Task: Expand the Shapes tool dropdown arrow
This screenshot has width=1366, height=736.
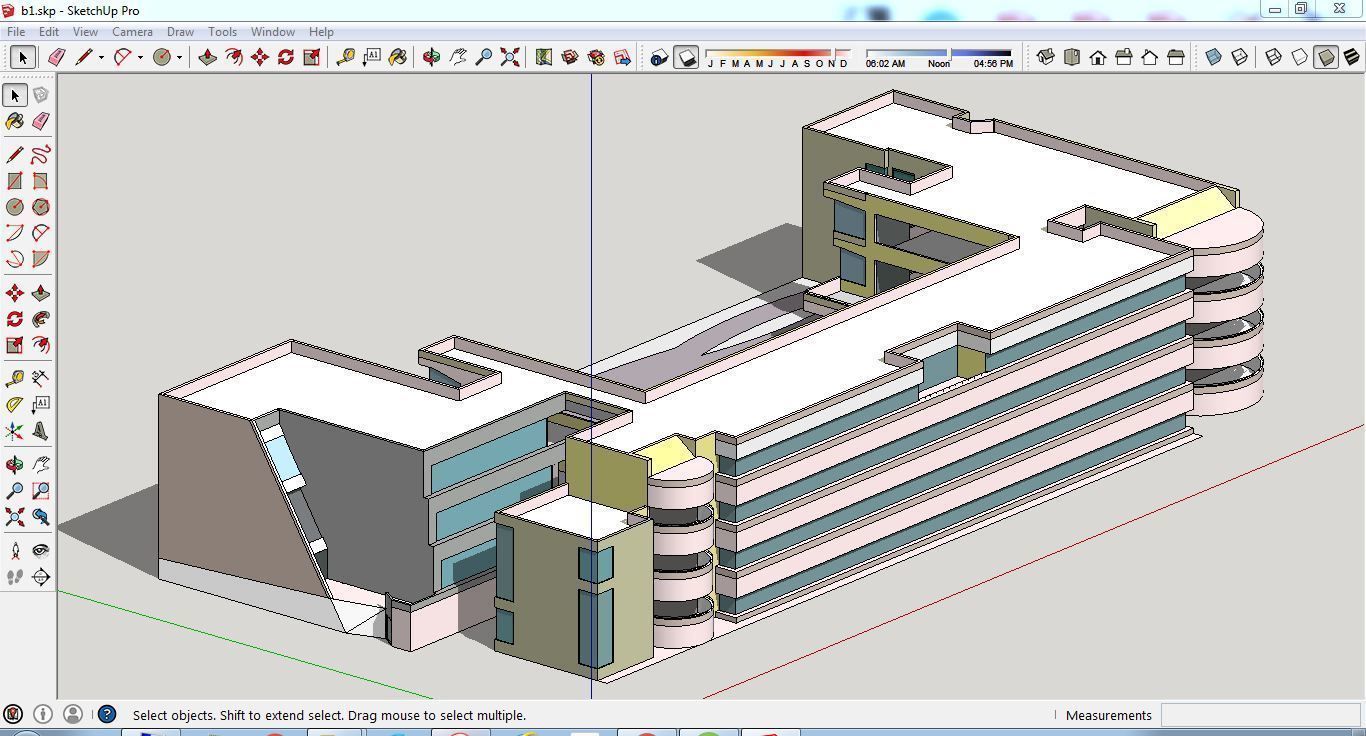Action: [179, 57]
